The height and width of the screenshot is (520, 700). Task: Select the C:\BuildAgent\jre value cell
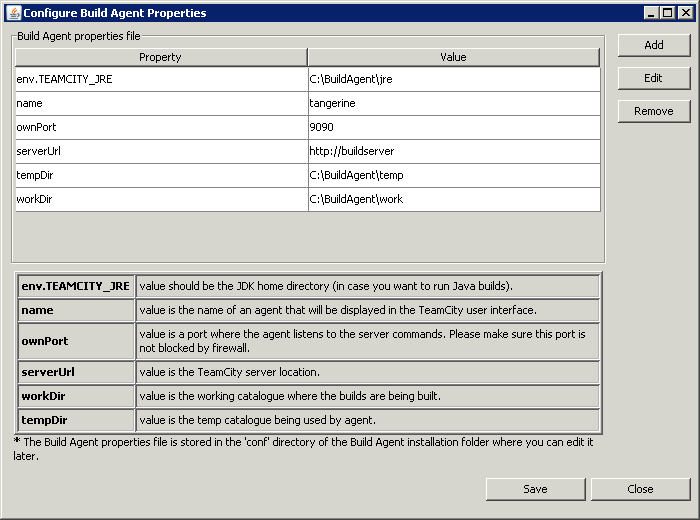click(454, 79)
